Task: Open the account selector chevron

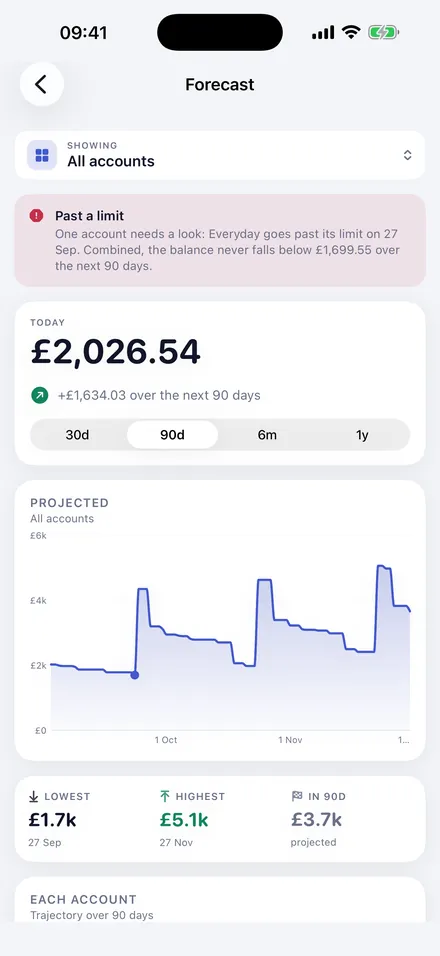Action: [408, 155]
